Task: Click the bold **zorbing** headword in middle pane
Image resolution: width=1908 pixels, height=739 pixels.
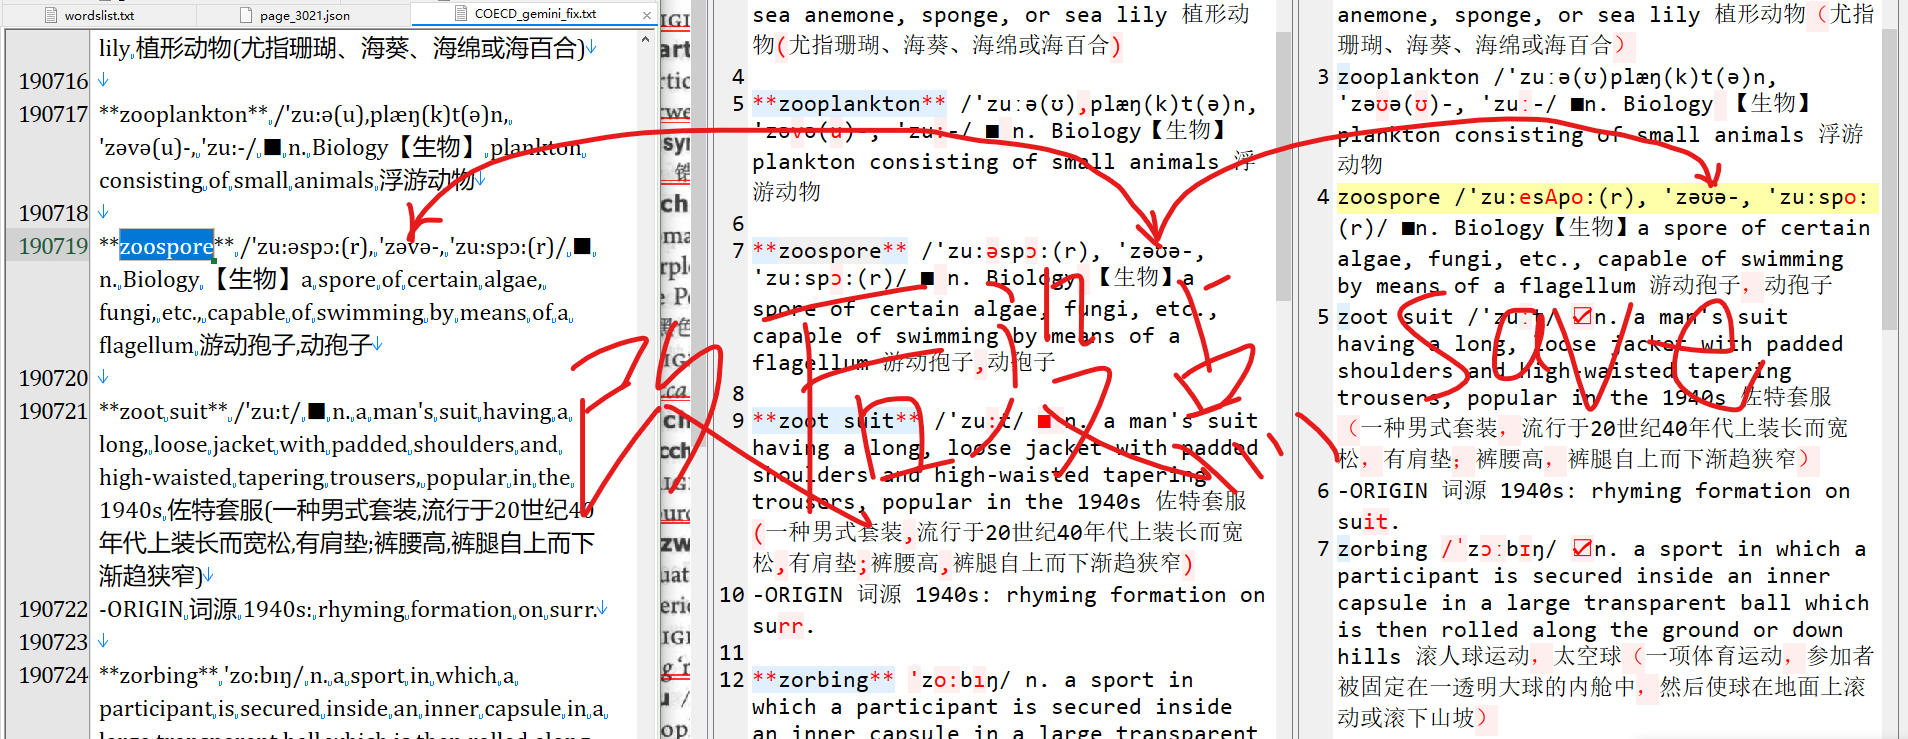Action: pos(822,680)
